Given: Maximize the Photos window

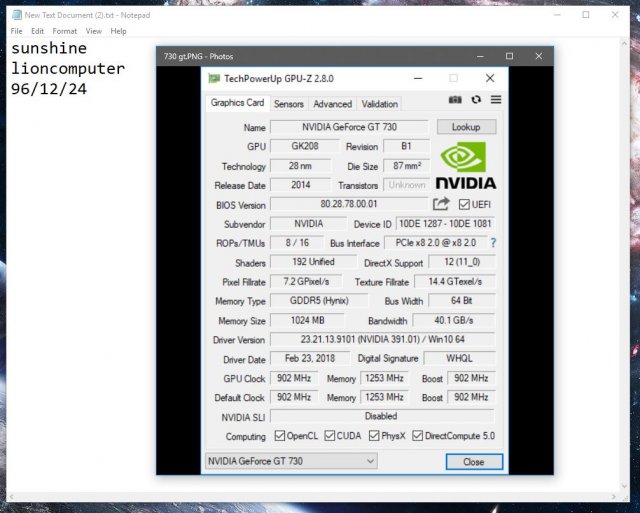Looking at the screenshot, I should pyautogui.click(x=509, y=56).
